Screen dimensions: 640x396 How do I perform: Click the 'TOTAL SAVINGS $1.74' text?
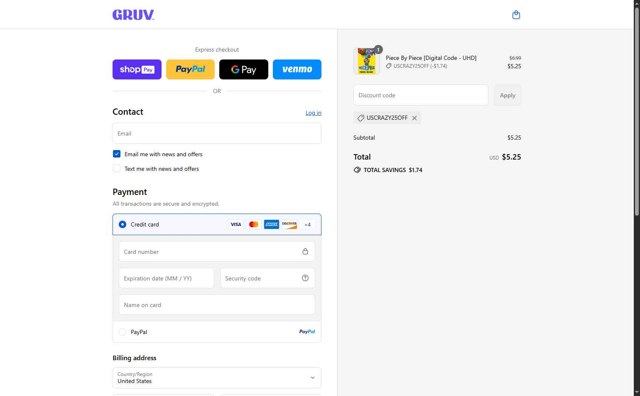coord(393,170)
